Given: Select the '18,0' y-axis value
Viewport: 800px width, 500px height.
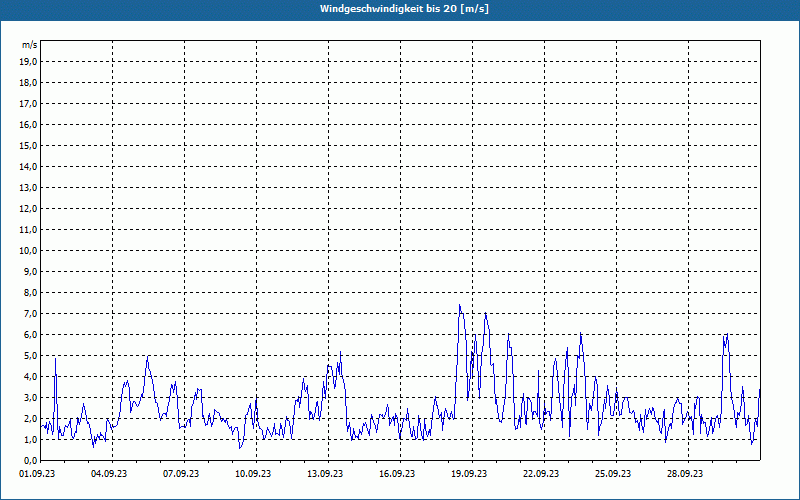Looking at the screenshot, I should click(28, 83).
